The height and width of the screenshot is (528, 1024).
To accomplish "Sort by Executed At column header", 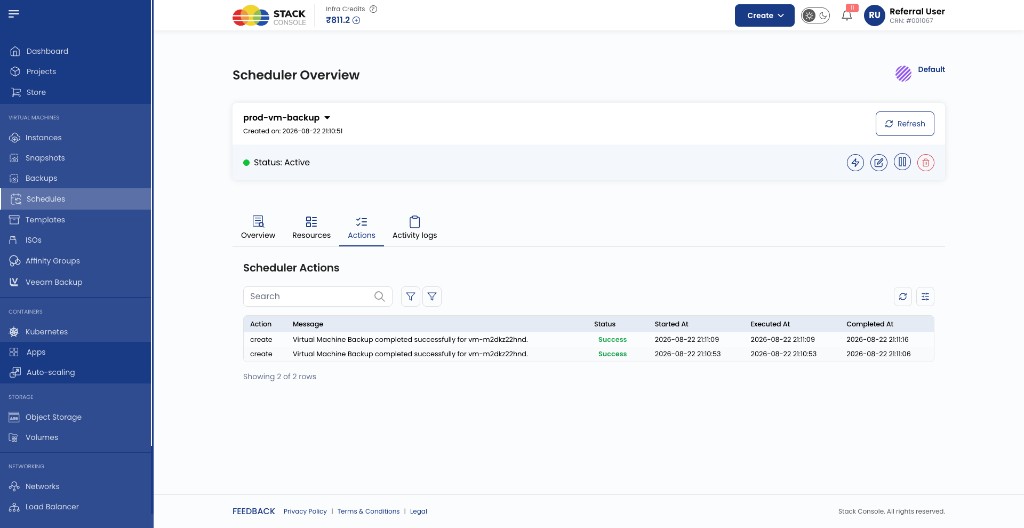I will 770,324.
